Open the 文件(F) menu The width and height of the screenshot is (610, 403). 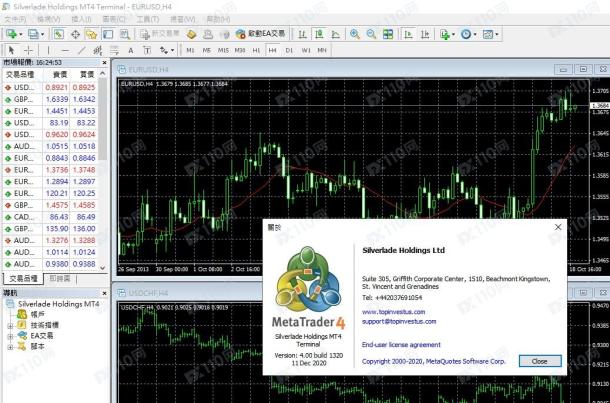[x=15, y=19]
